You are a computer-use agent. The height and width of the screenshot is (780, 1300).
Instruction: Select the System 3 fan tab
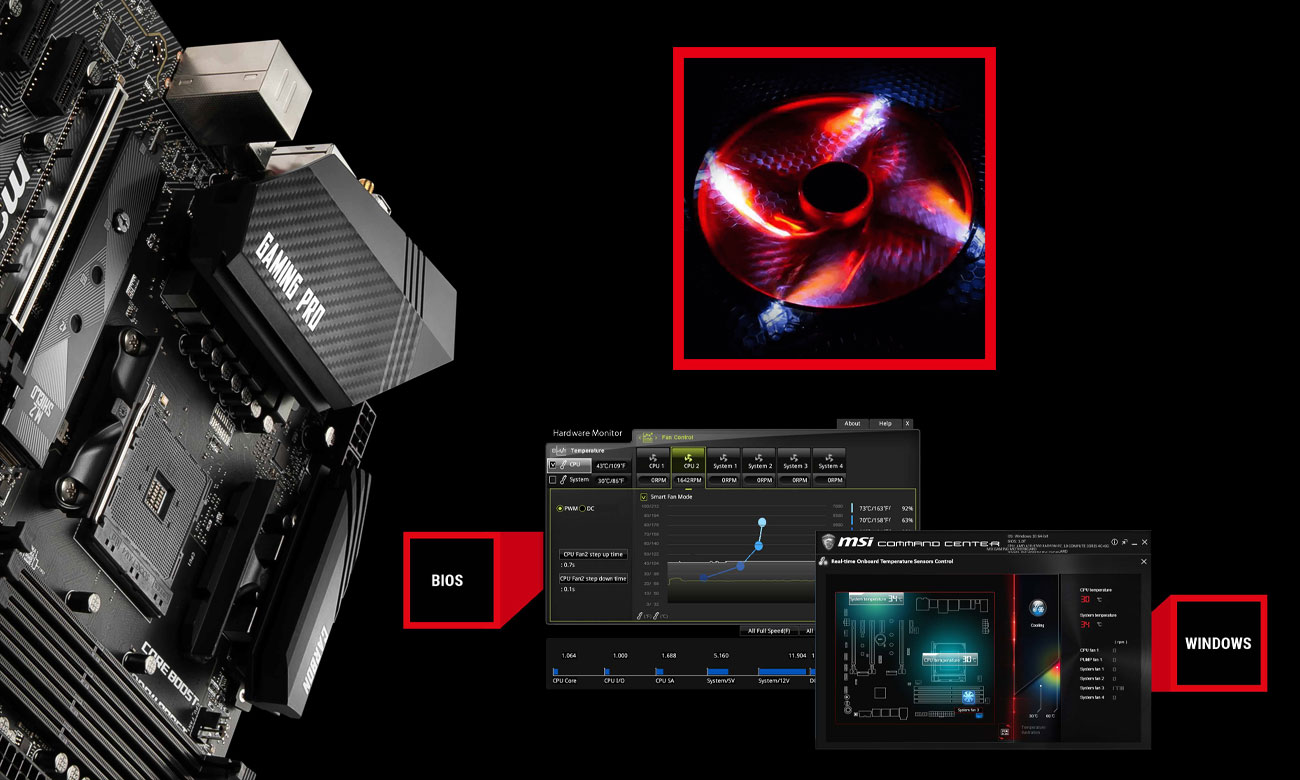point(794,461)
